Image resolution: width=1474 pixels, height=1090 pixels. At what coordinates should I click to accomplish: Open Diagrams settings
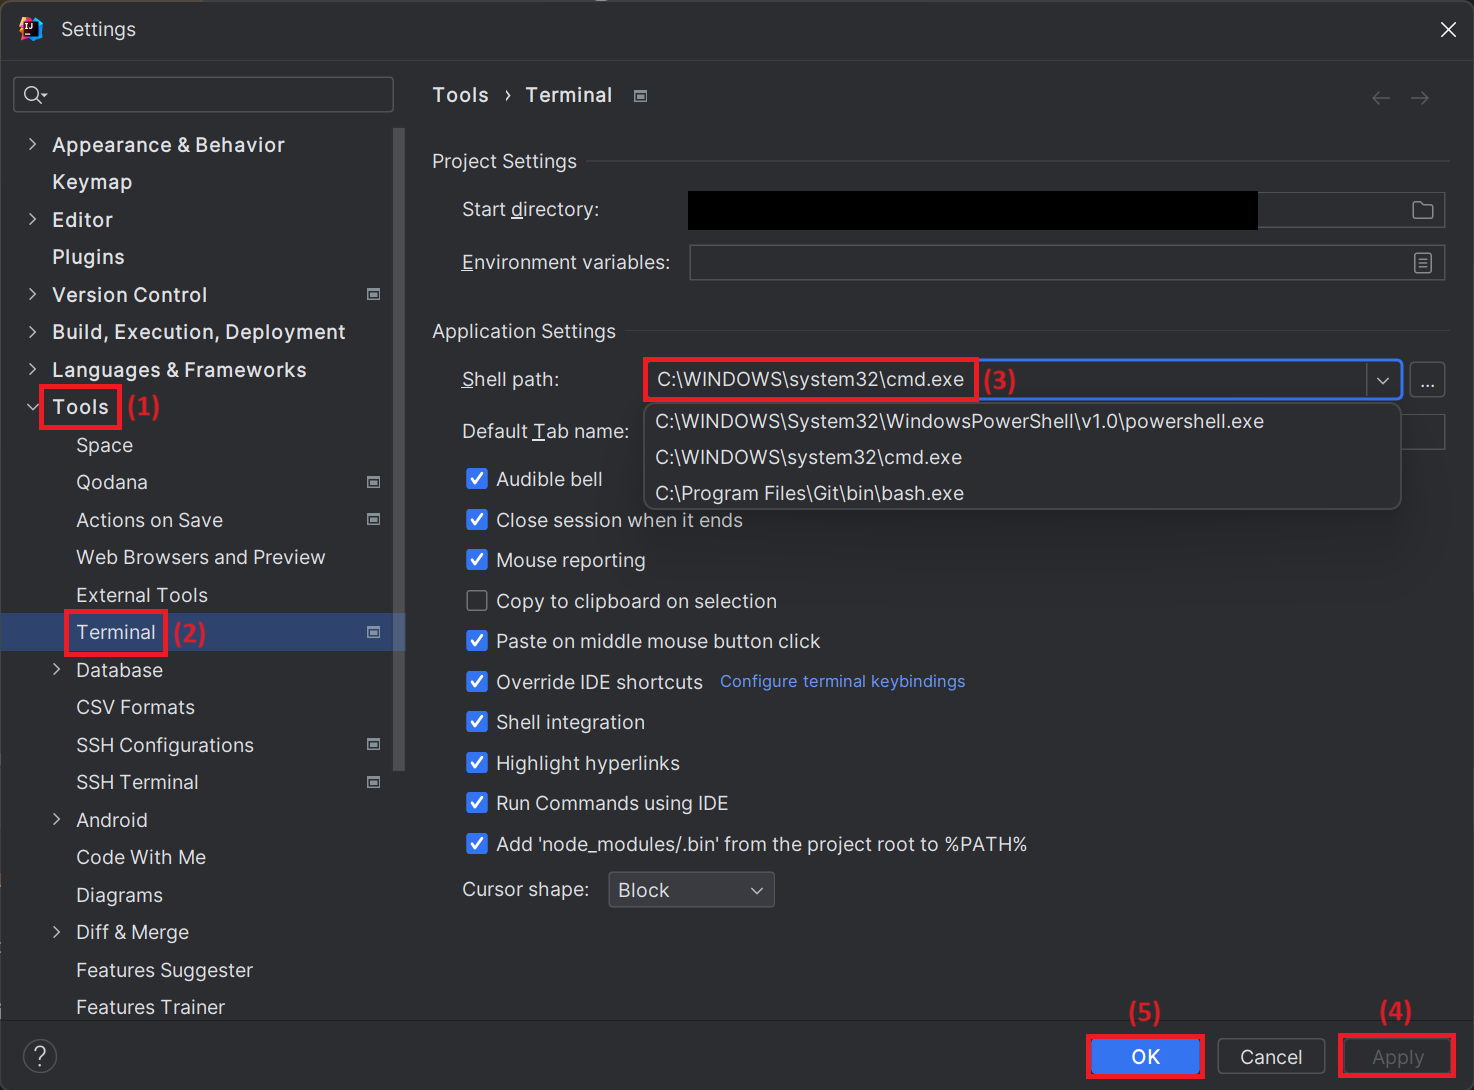coord(119,895)
